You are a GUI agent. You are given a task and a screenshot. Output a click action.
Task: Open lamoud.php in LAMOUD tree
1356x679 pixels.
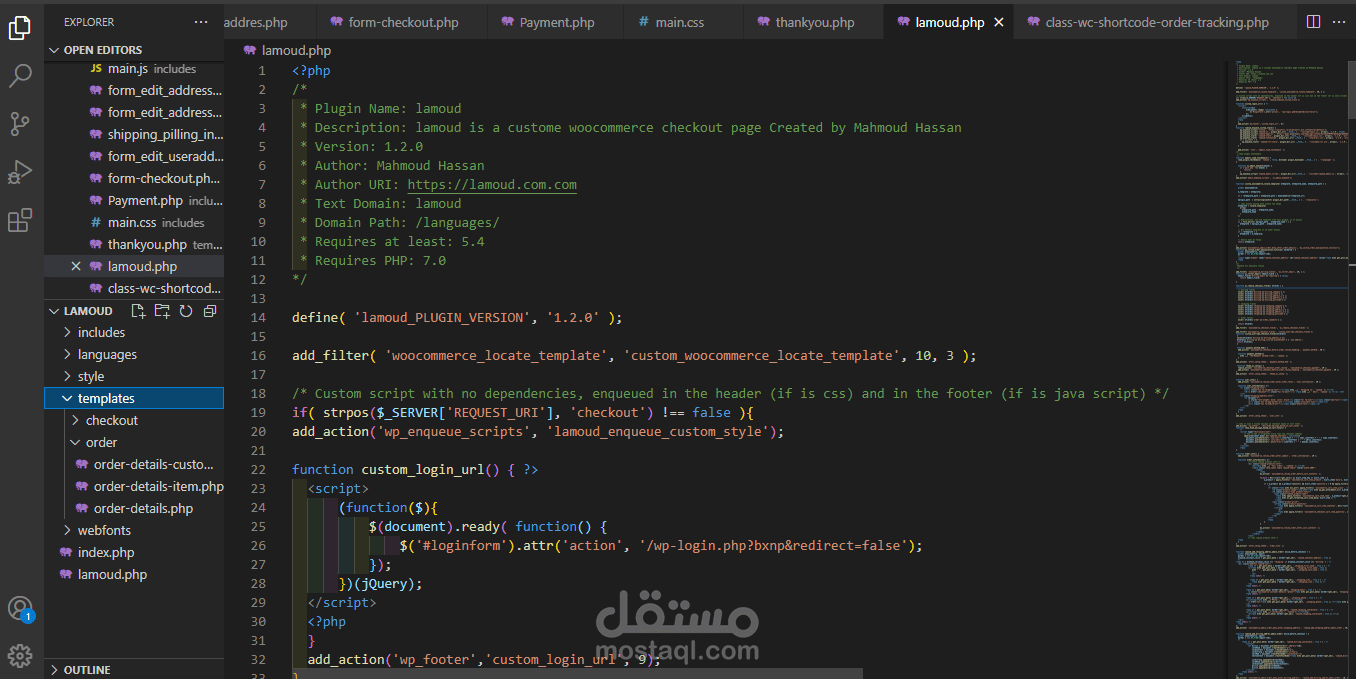[x=134, y=575]
